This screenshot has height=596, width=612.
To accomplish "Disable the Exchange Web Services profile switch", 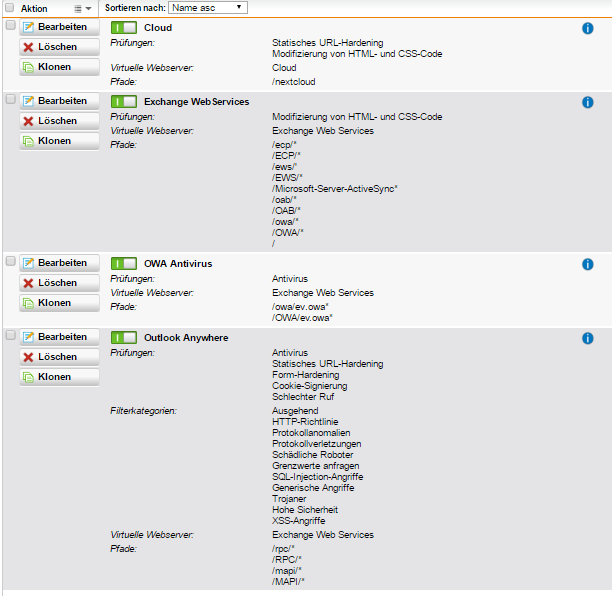I will click(x=124, y=102).
